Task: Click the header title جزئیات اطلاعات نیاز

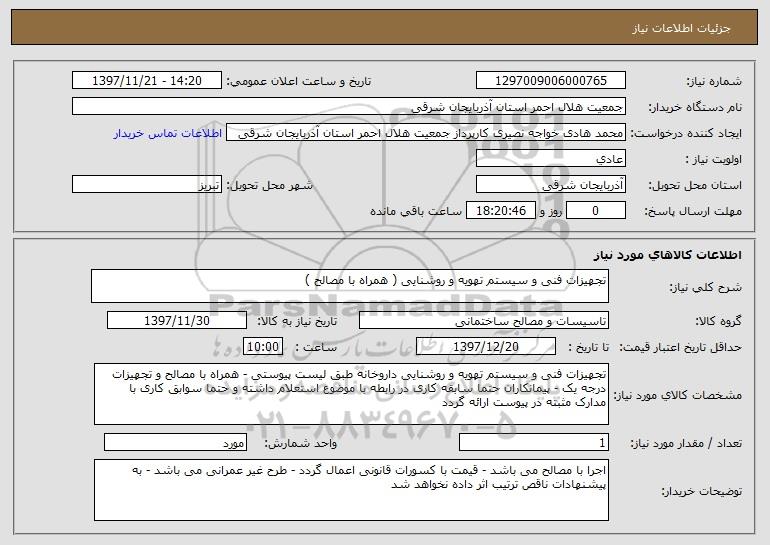Action: 681,28
